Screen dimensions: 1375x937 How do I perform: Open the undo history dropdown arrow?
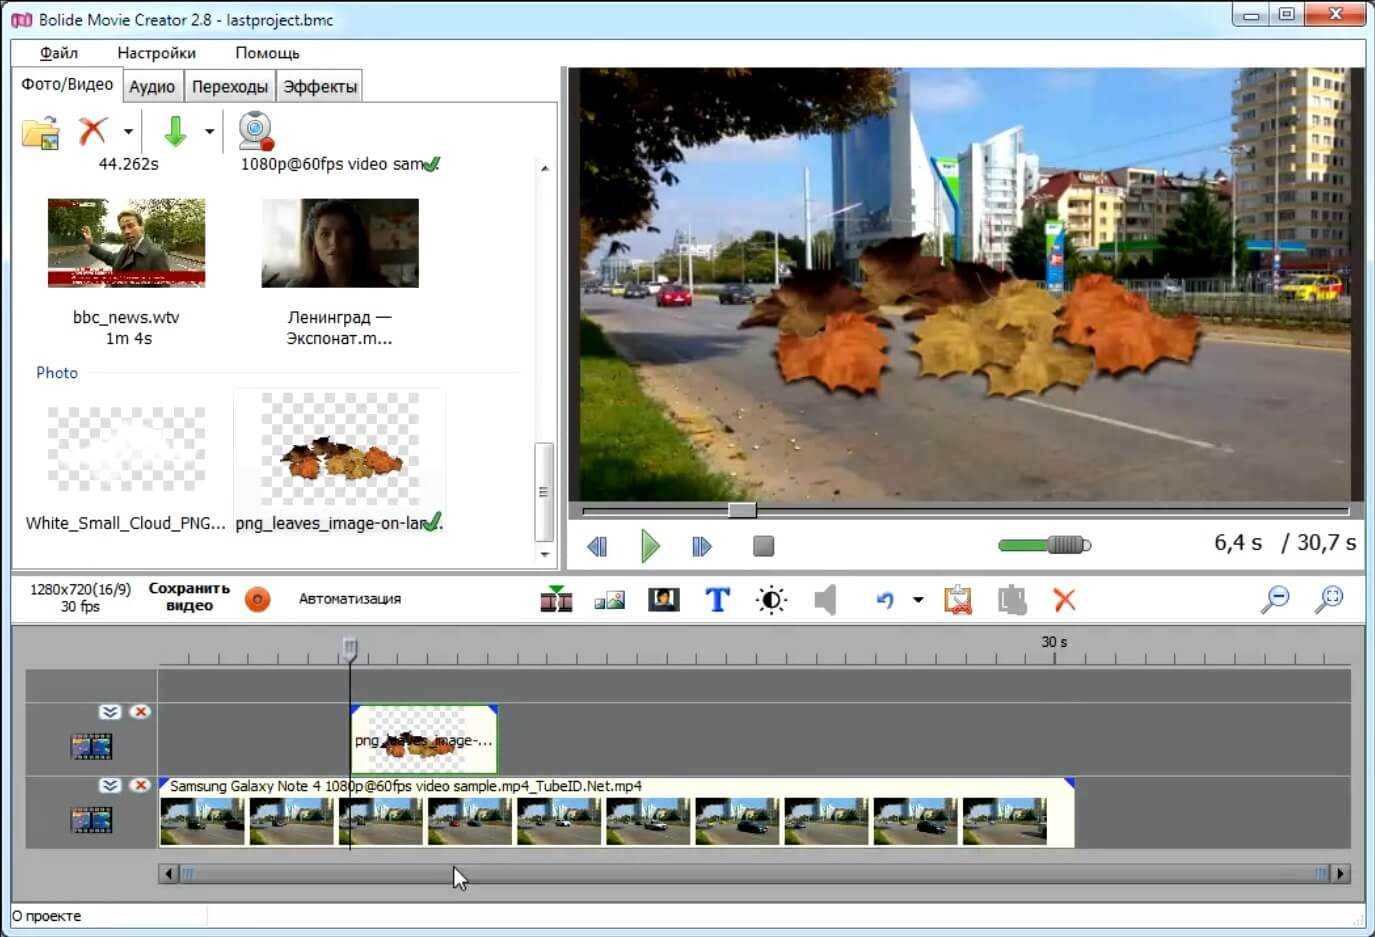918,600
